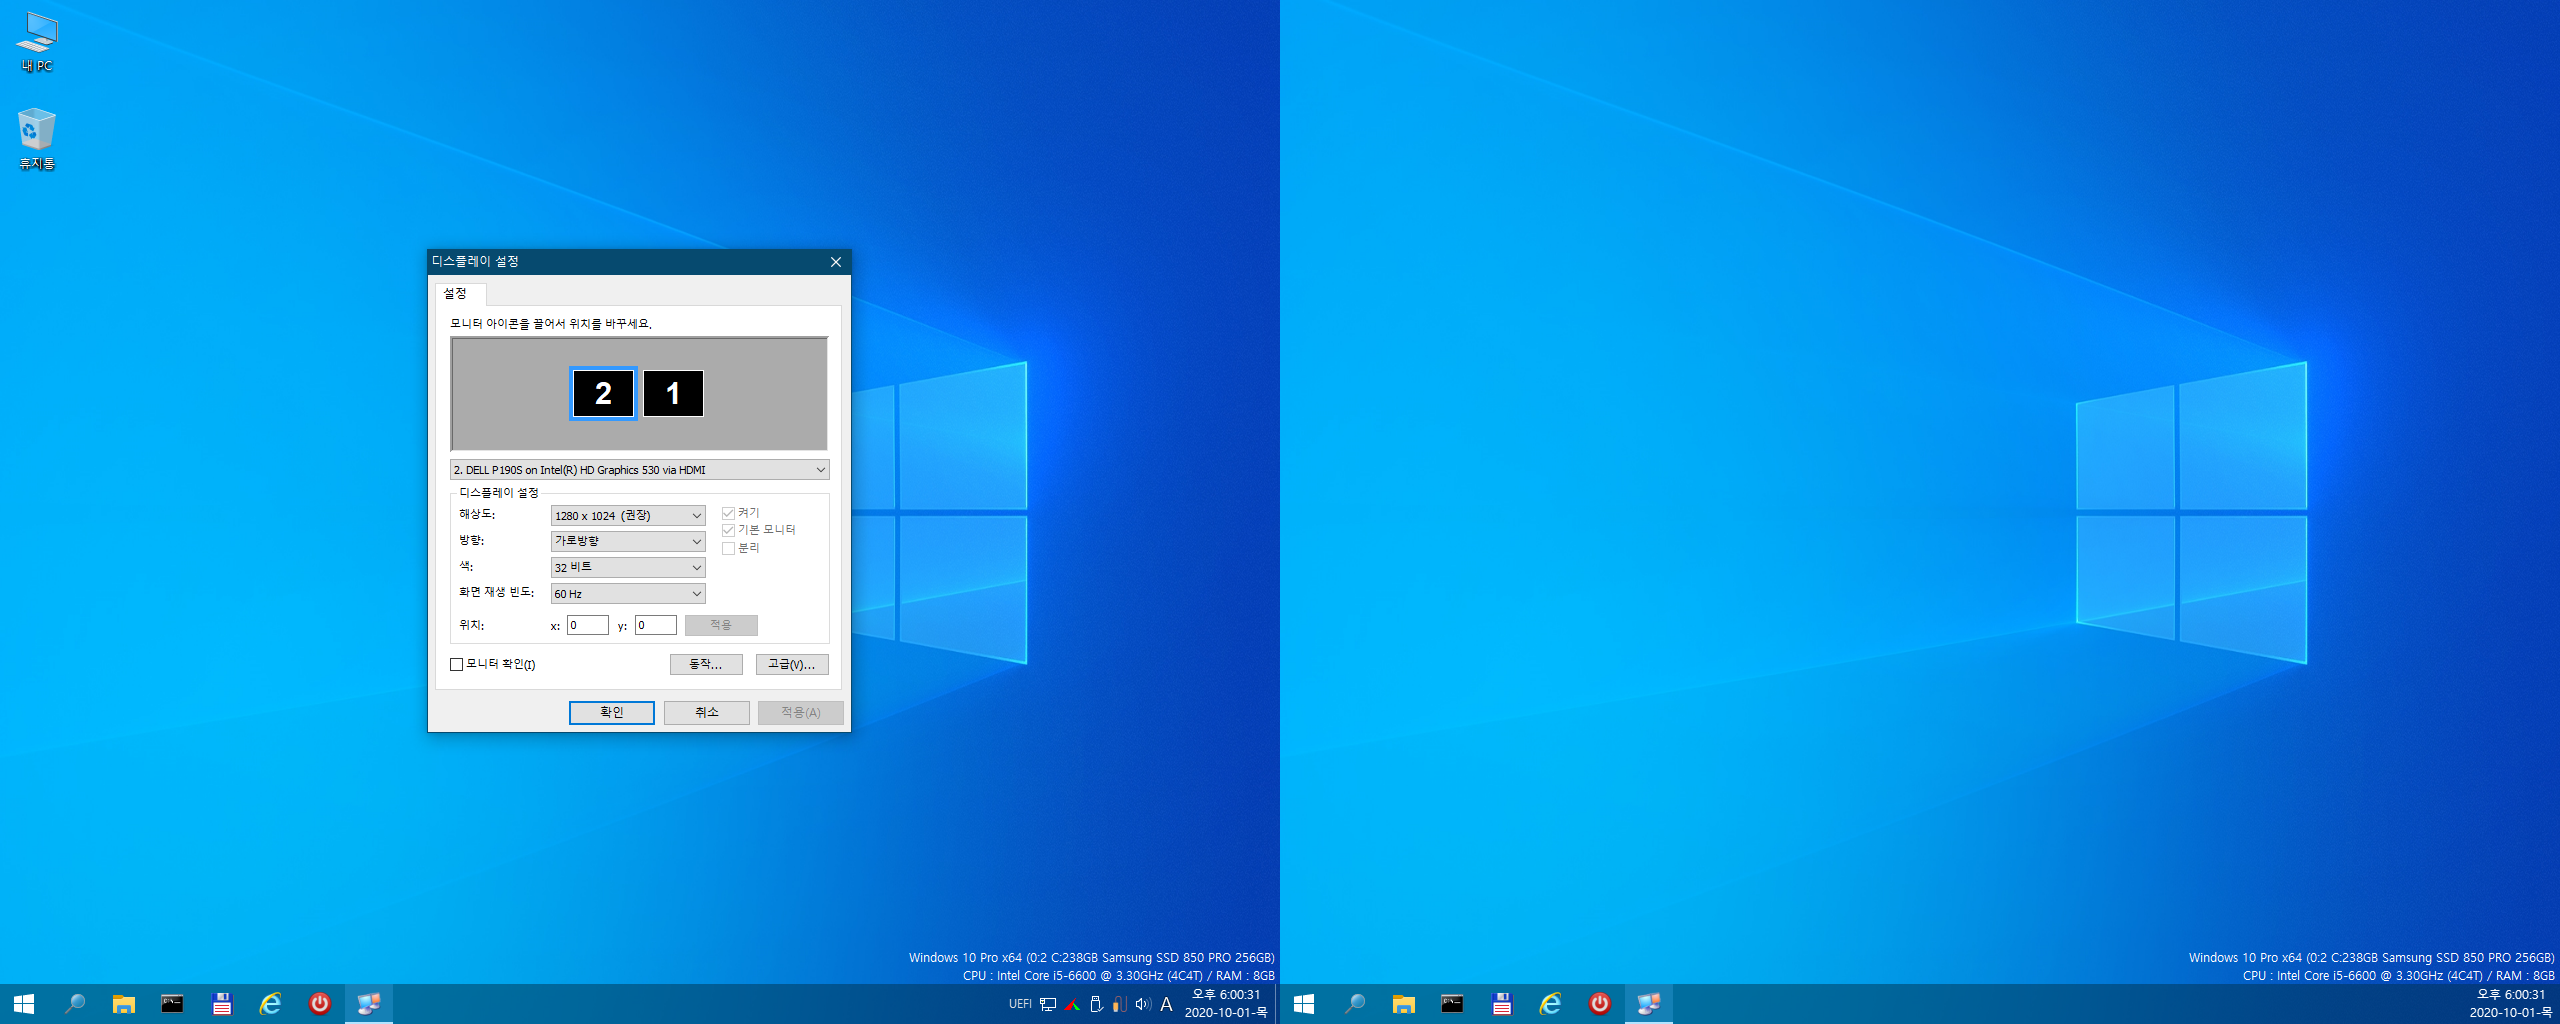2560x1024 pixels.
Task: Click floppy disk icon on left monitor taskbar
Action: [x=221, y=1004]
